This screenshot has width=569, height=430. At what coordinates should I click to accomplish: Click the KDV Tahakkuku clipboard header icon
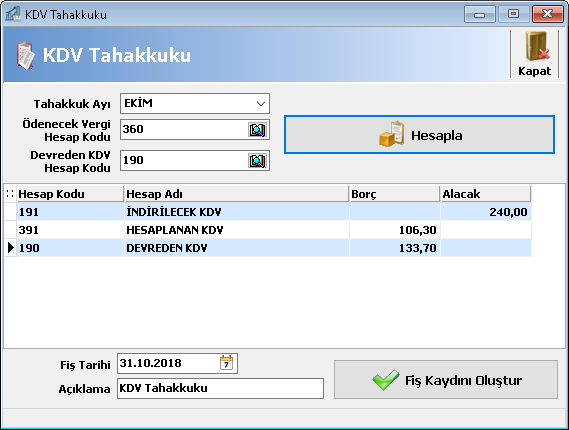point(25,55)
